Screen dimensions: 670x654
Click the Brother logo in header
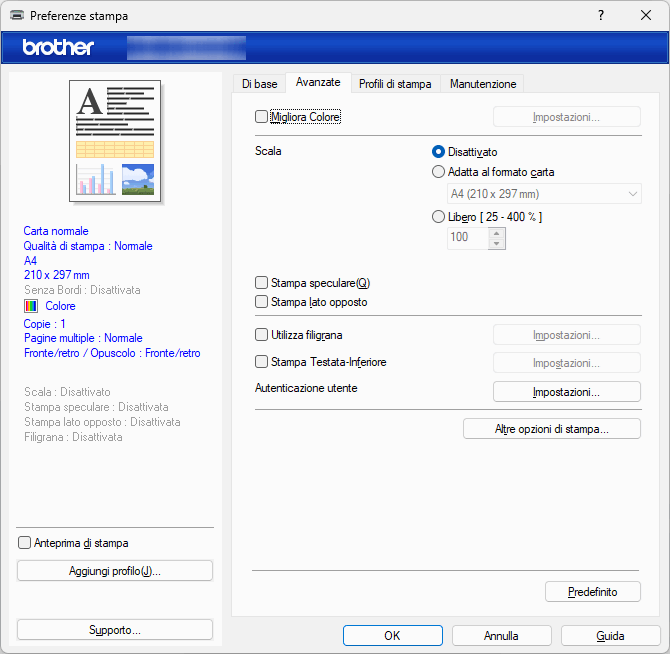58,47
